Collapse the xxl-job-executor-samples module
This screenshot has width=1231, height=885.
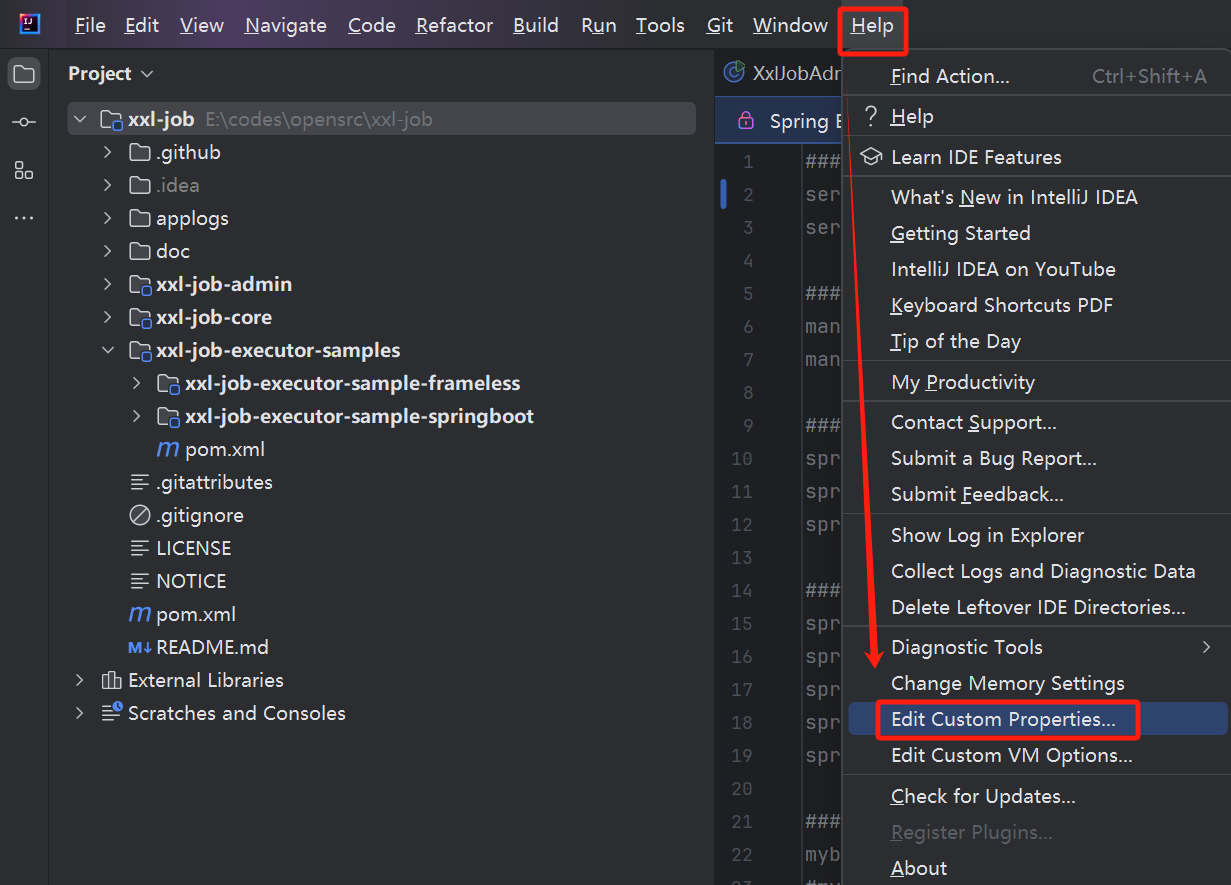click(x=108, y=350)
